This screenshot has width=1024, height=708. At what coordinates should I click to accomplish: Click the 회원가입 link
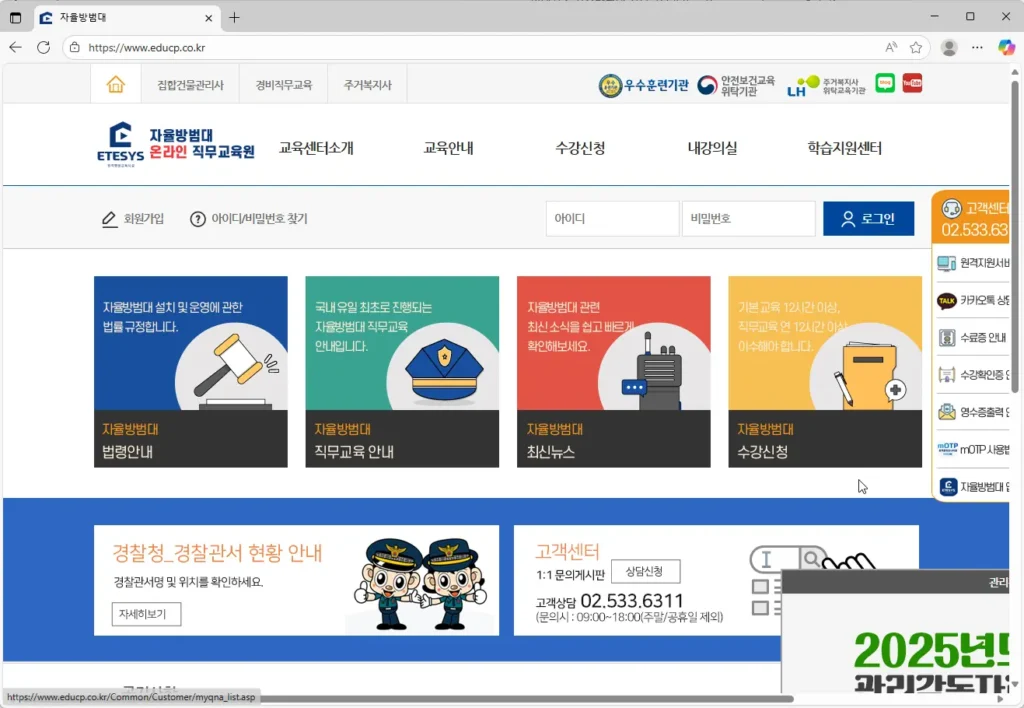click(133, 219)
